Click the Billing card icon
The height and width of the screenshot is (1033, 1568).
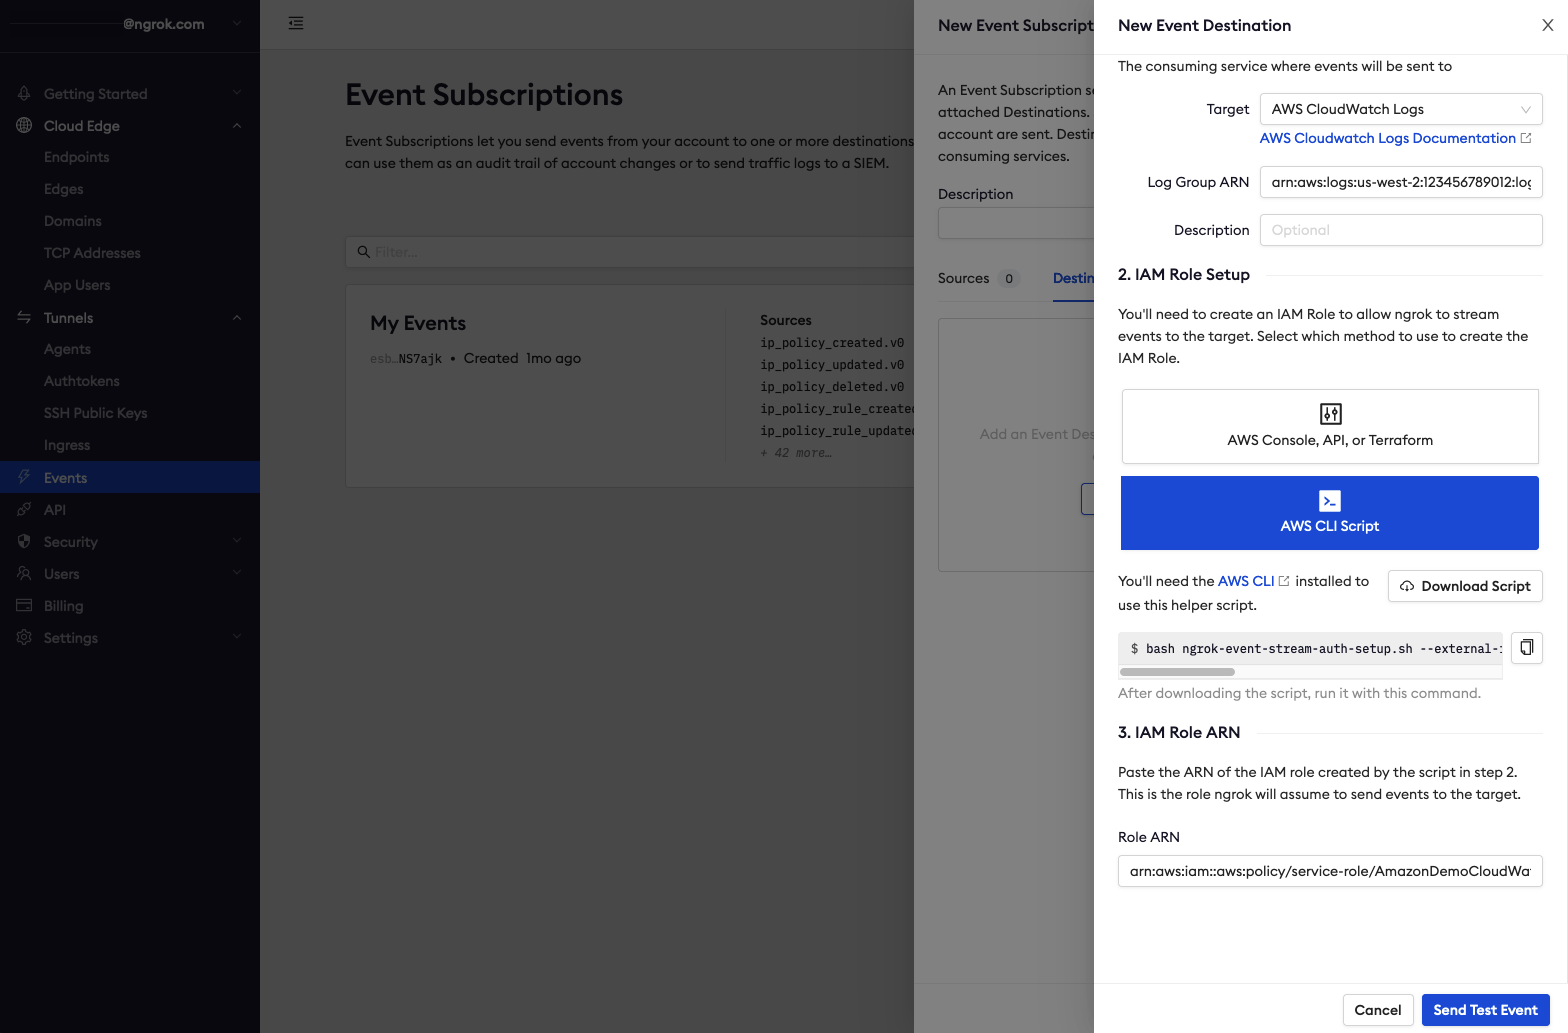pos(24,605)
